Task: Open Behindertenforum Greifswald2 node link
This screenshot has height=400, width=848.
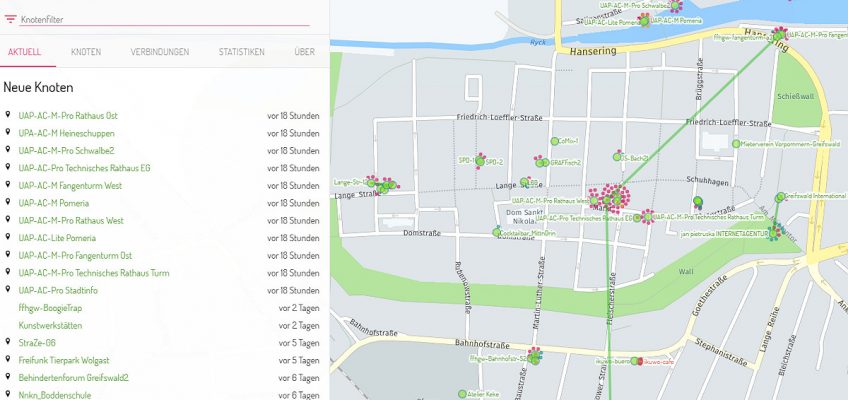Action: point(73,378)
